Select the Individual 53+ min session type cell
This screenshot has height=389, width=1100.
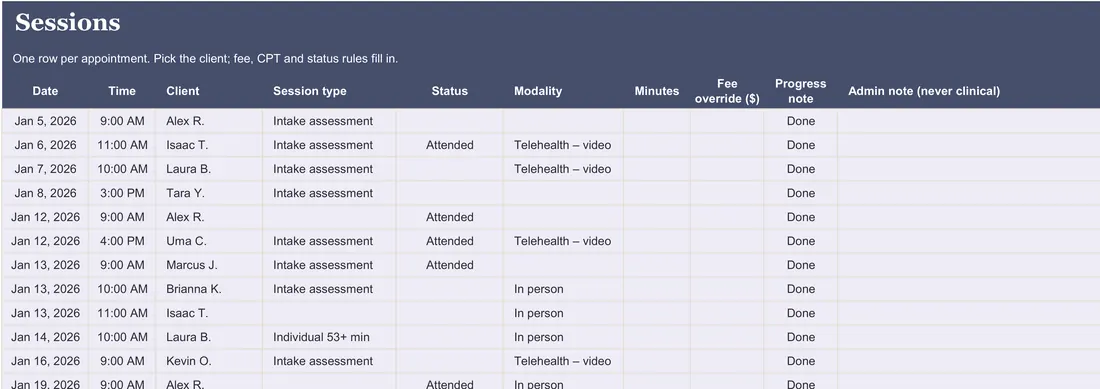(x=329, y=337)
